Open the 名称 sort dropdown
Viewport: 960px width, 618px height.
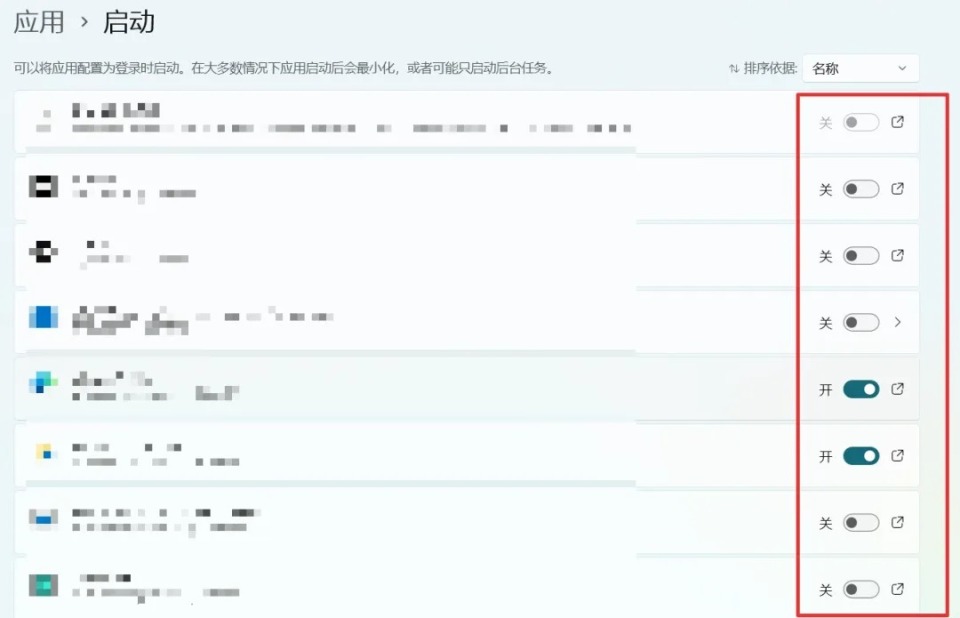(860, 68)
